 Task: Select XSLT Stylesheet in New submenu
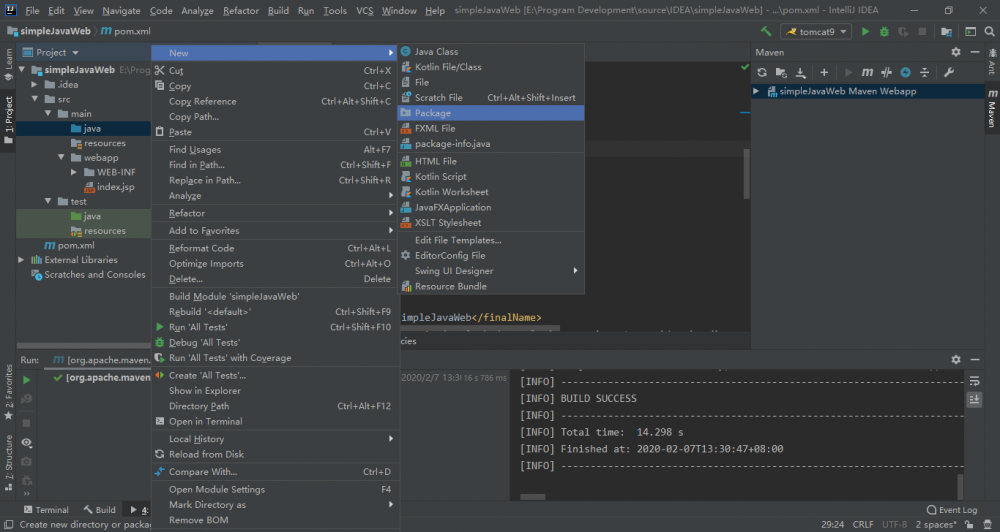[490, 223]
